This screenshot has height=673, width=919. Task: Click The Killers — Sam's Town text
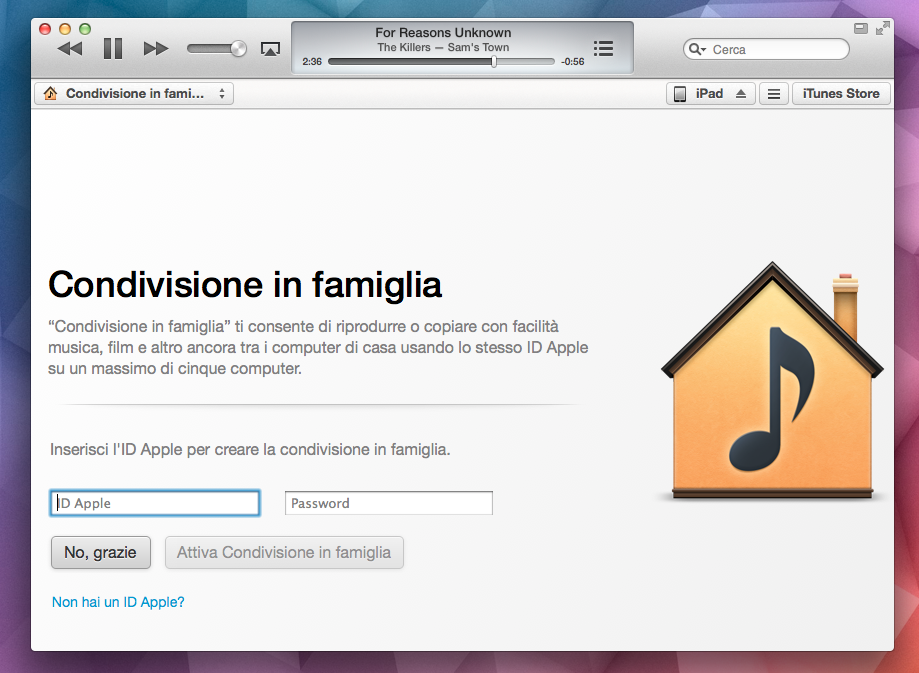(x=443, y=47)
